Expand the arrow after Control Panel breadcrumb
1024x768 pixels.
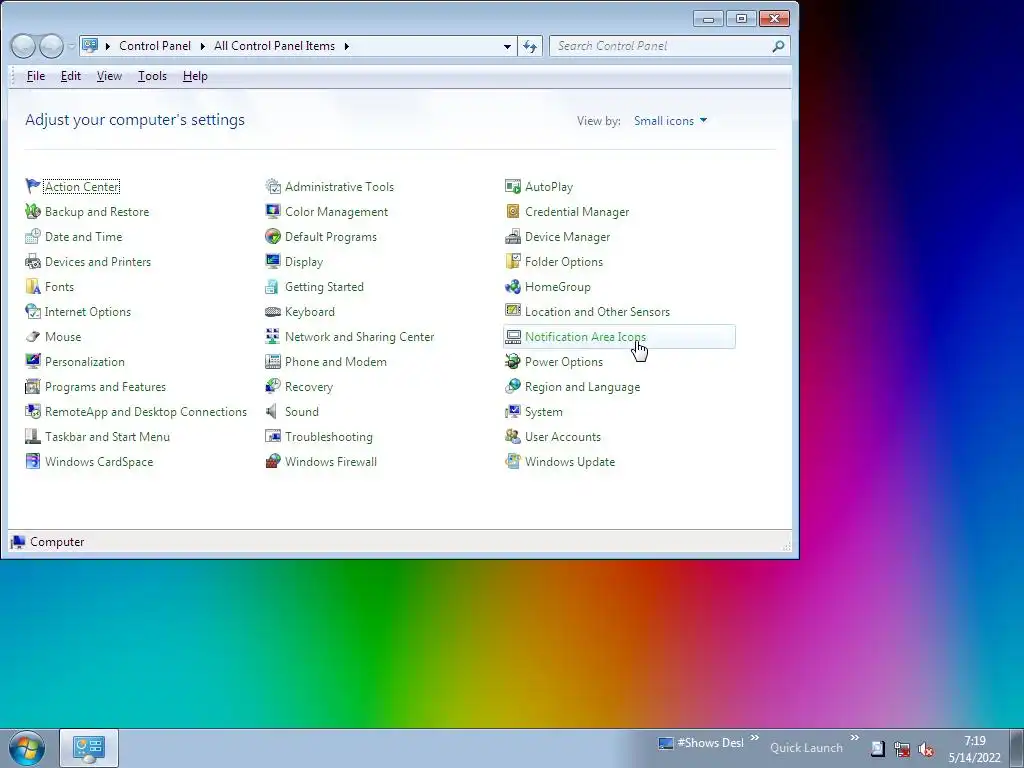[x=202, y=46]
